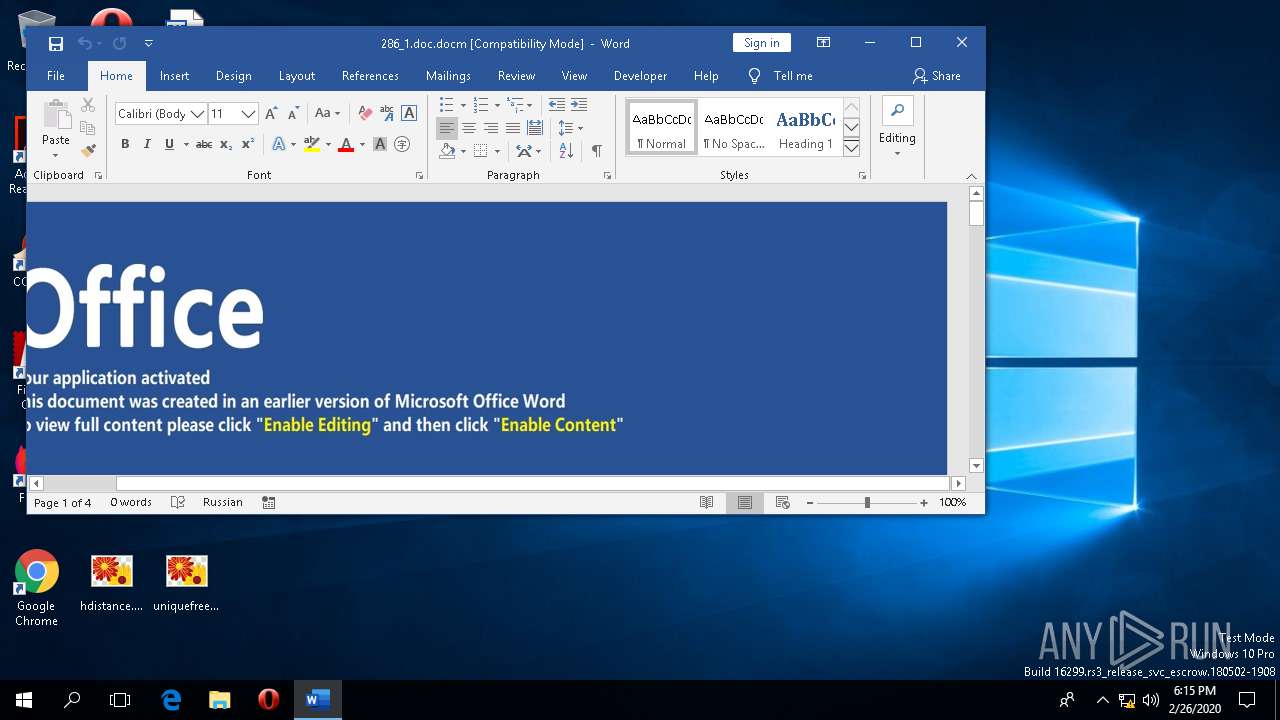Apply the Heading 1 style
1280x720 pixels.
point(805,128)
